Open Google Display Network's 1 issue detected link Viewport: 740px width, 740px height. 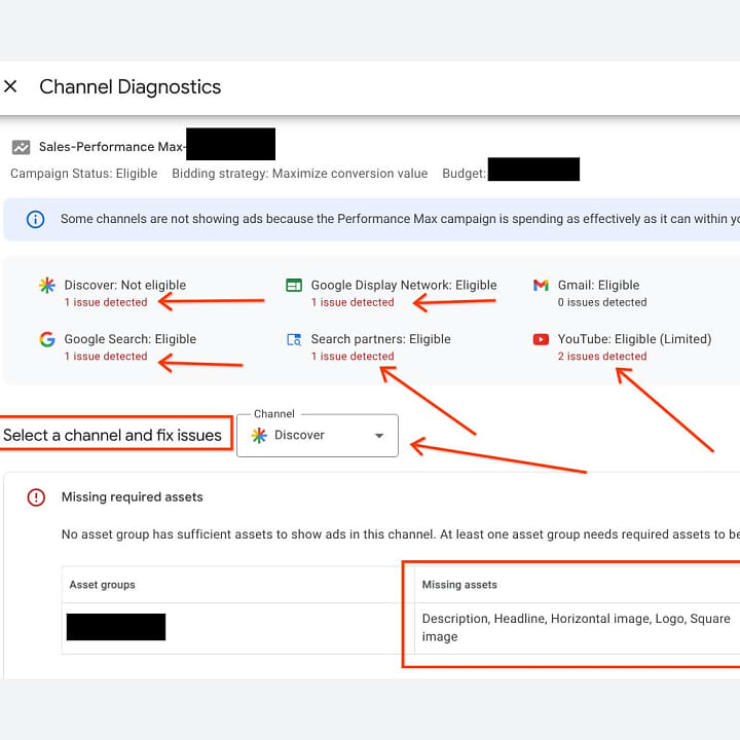click(x=353, y=303)
